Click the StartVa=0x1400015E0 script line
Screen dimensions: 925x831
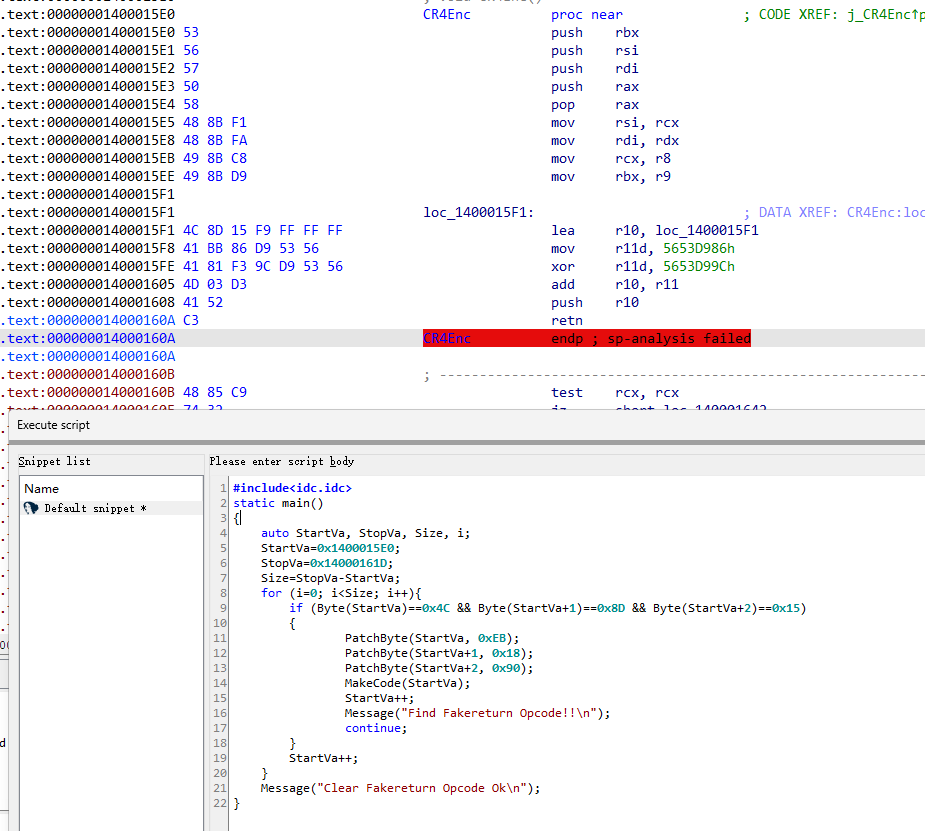pos(329,548)
